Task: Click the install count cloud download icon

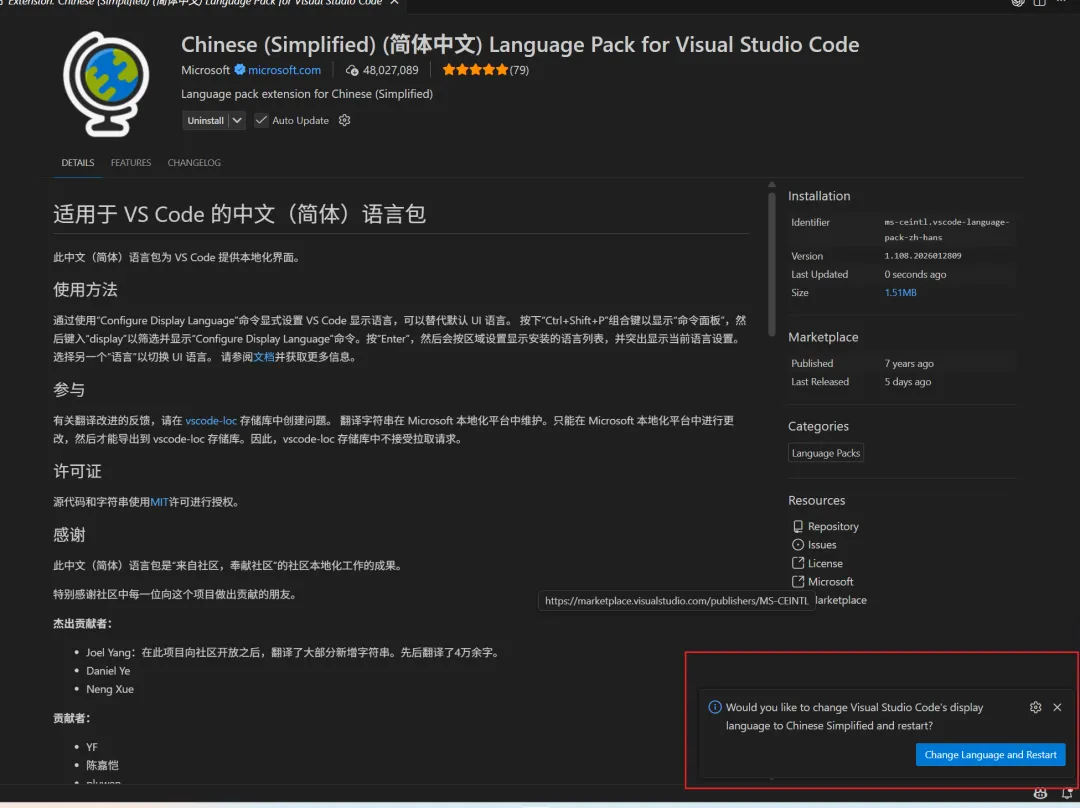Action: 352,70
